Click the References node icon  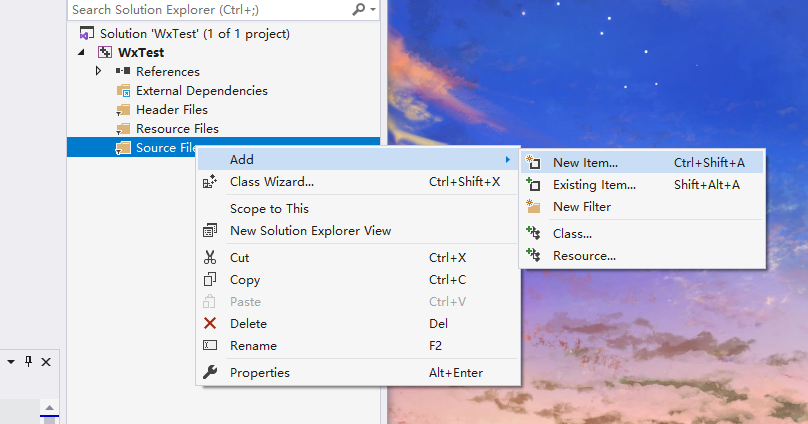(123, 71)
